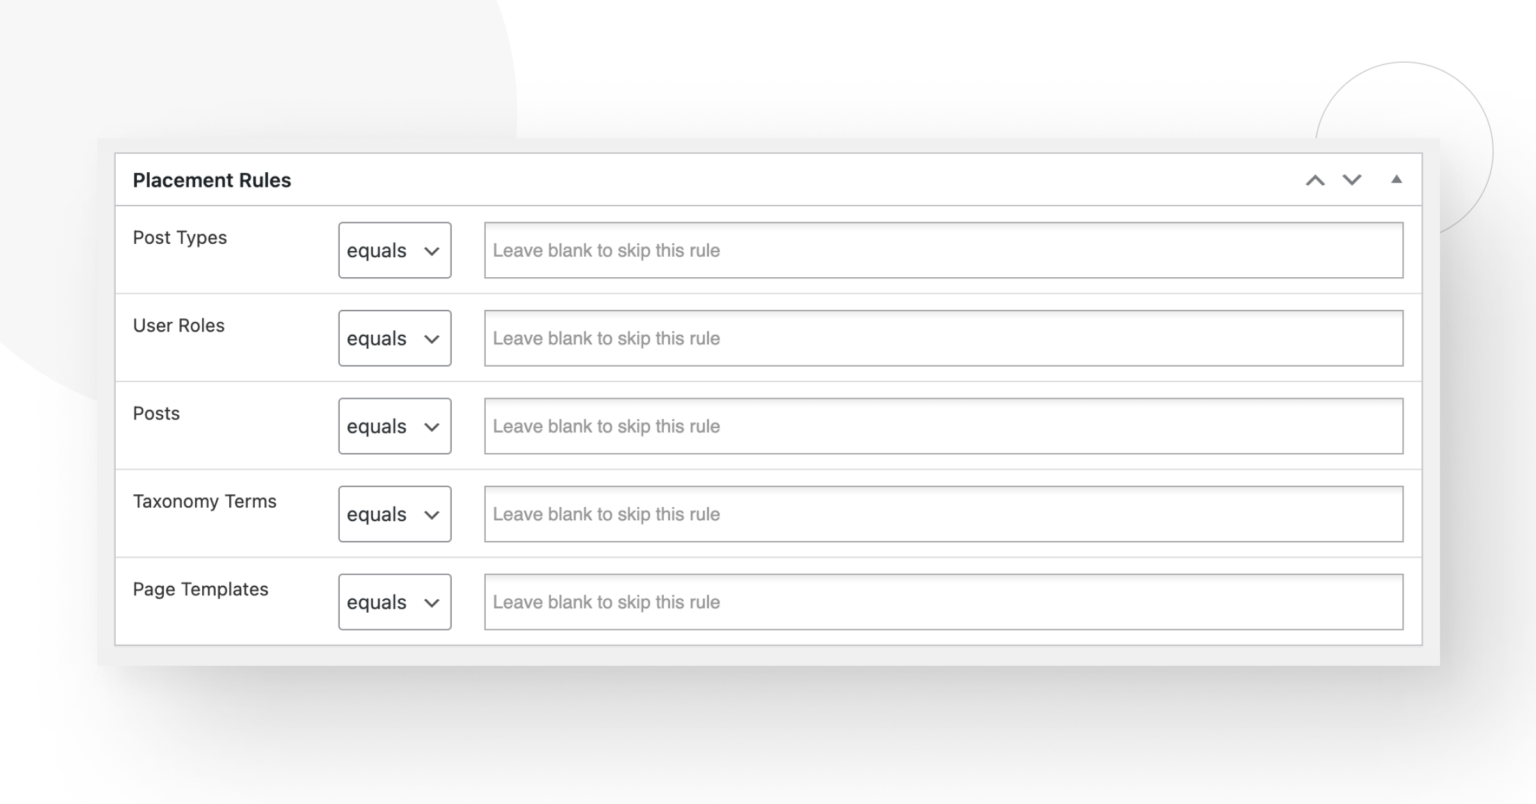The width and height of the screenshot is (1536, 804).
Task: Click the dropdown arrow beside Post Types equals
Action: click(x=431, y=250)
